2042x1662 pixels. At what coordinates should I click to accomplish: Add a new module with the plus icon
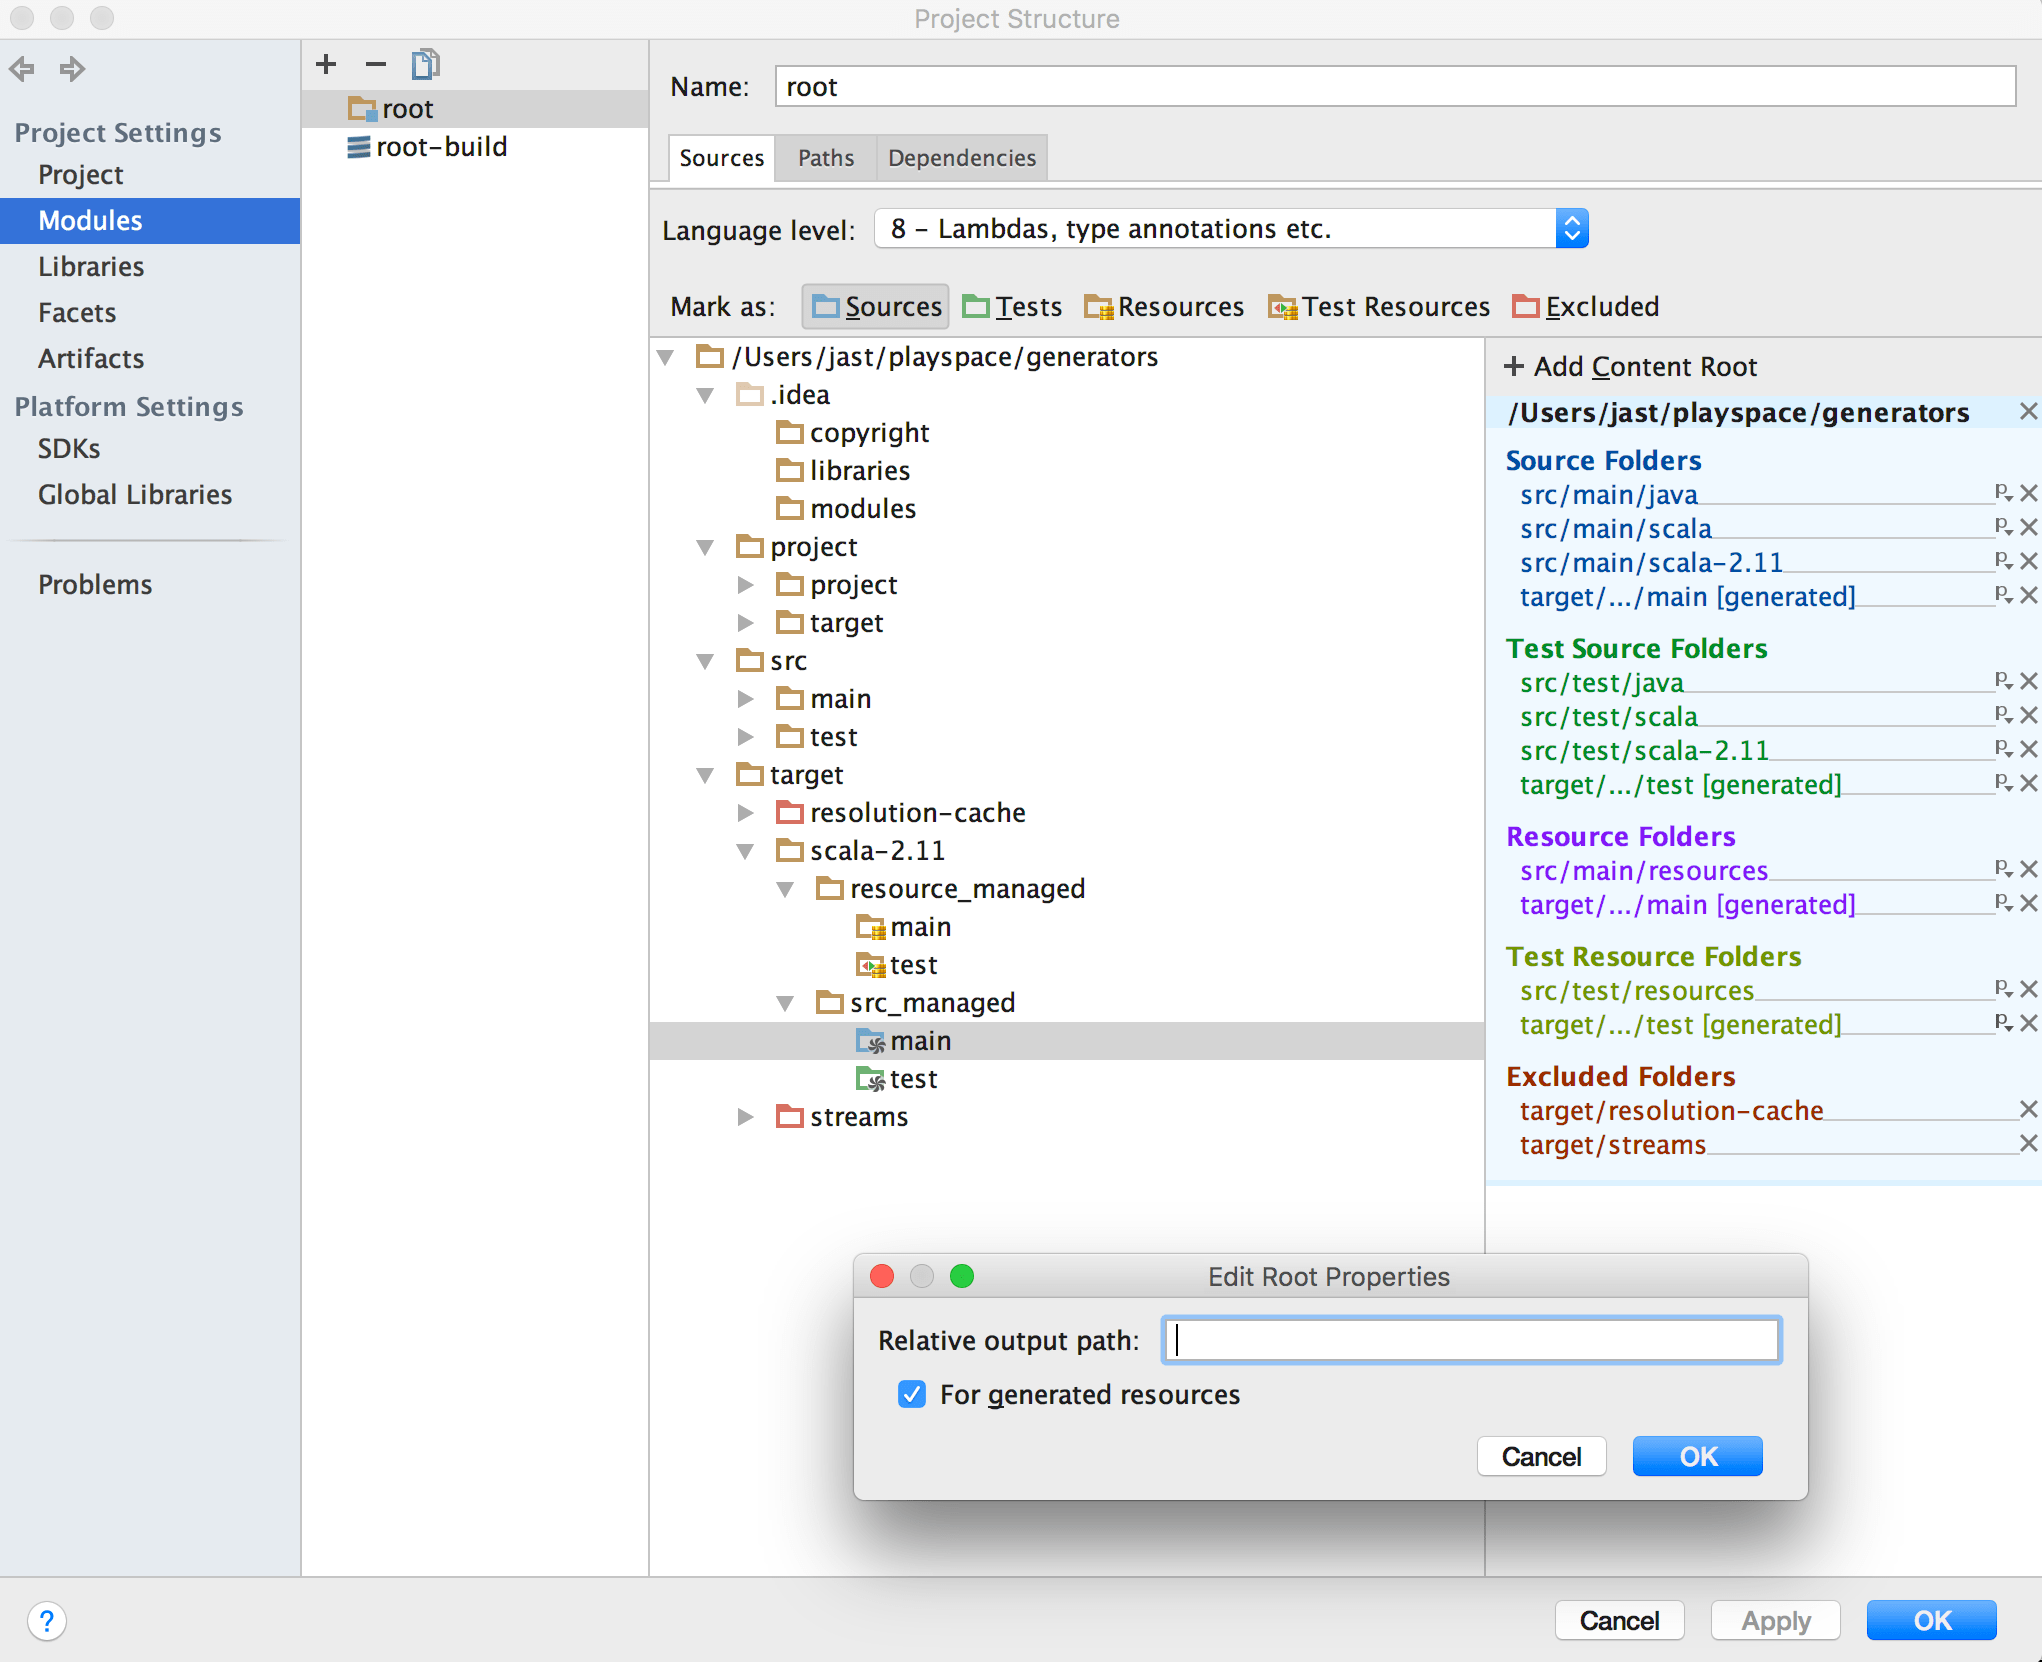point(325,63)
